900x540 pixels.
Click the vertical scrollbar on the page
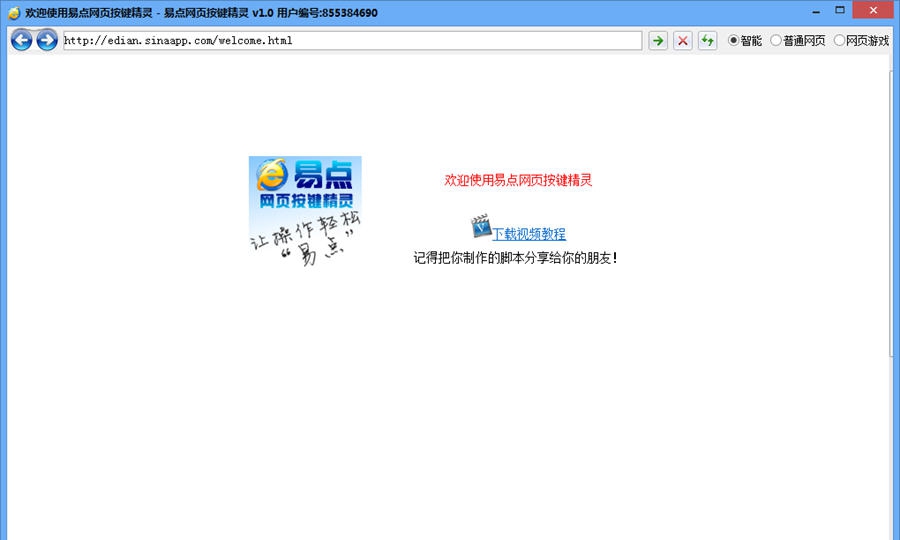(891, 213)
